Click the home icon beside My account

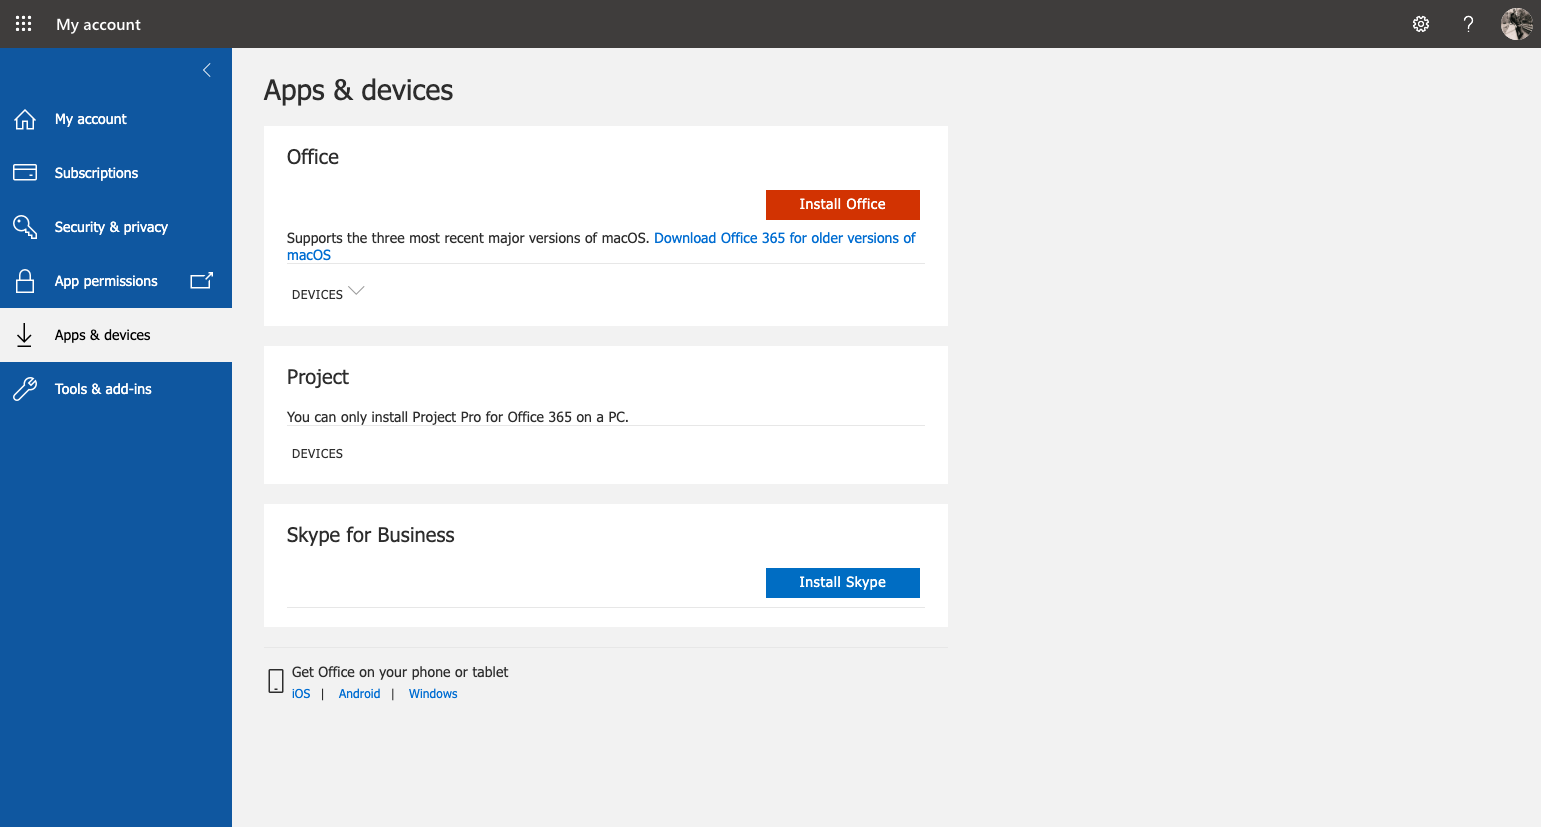(x=25, y=120)
